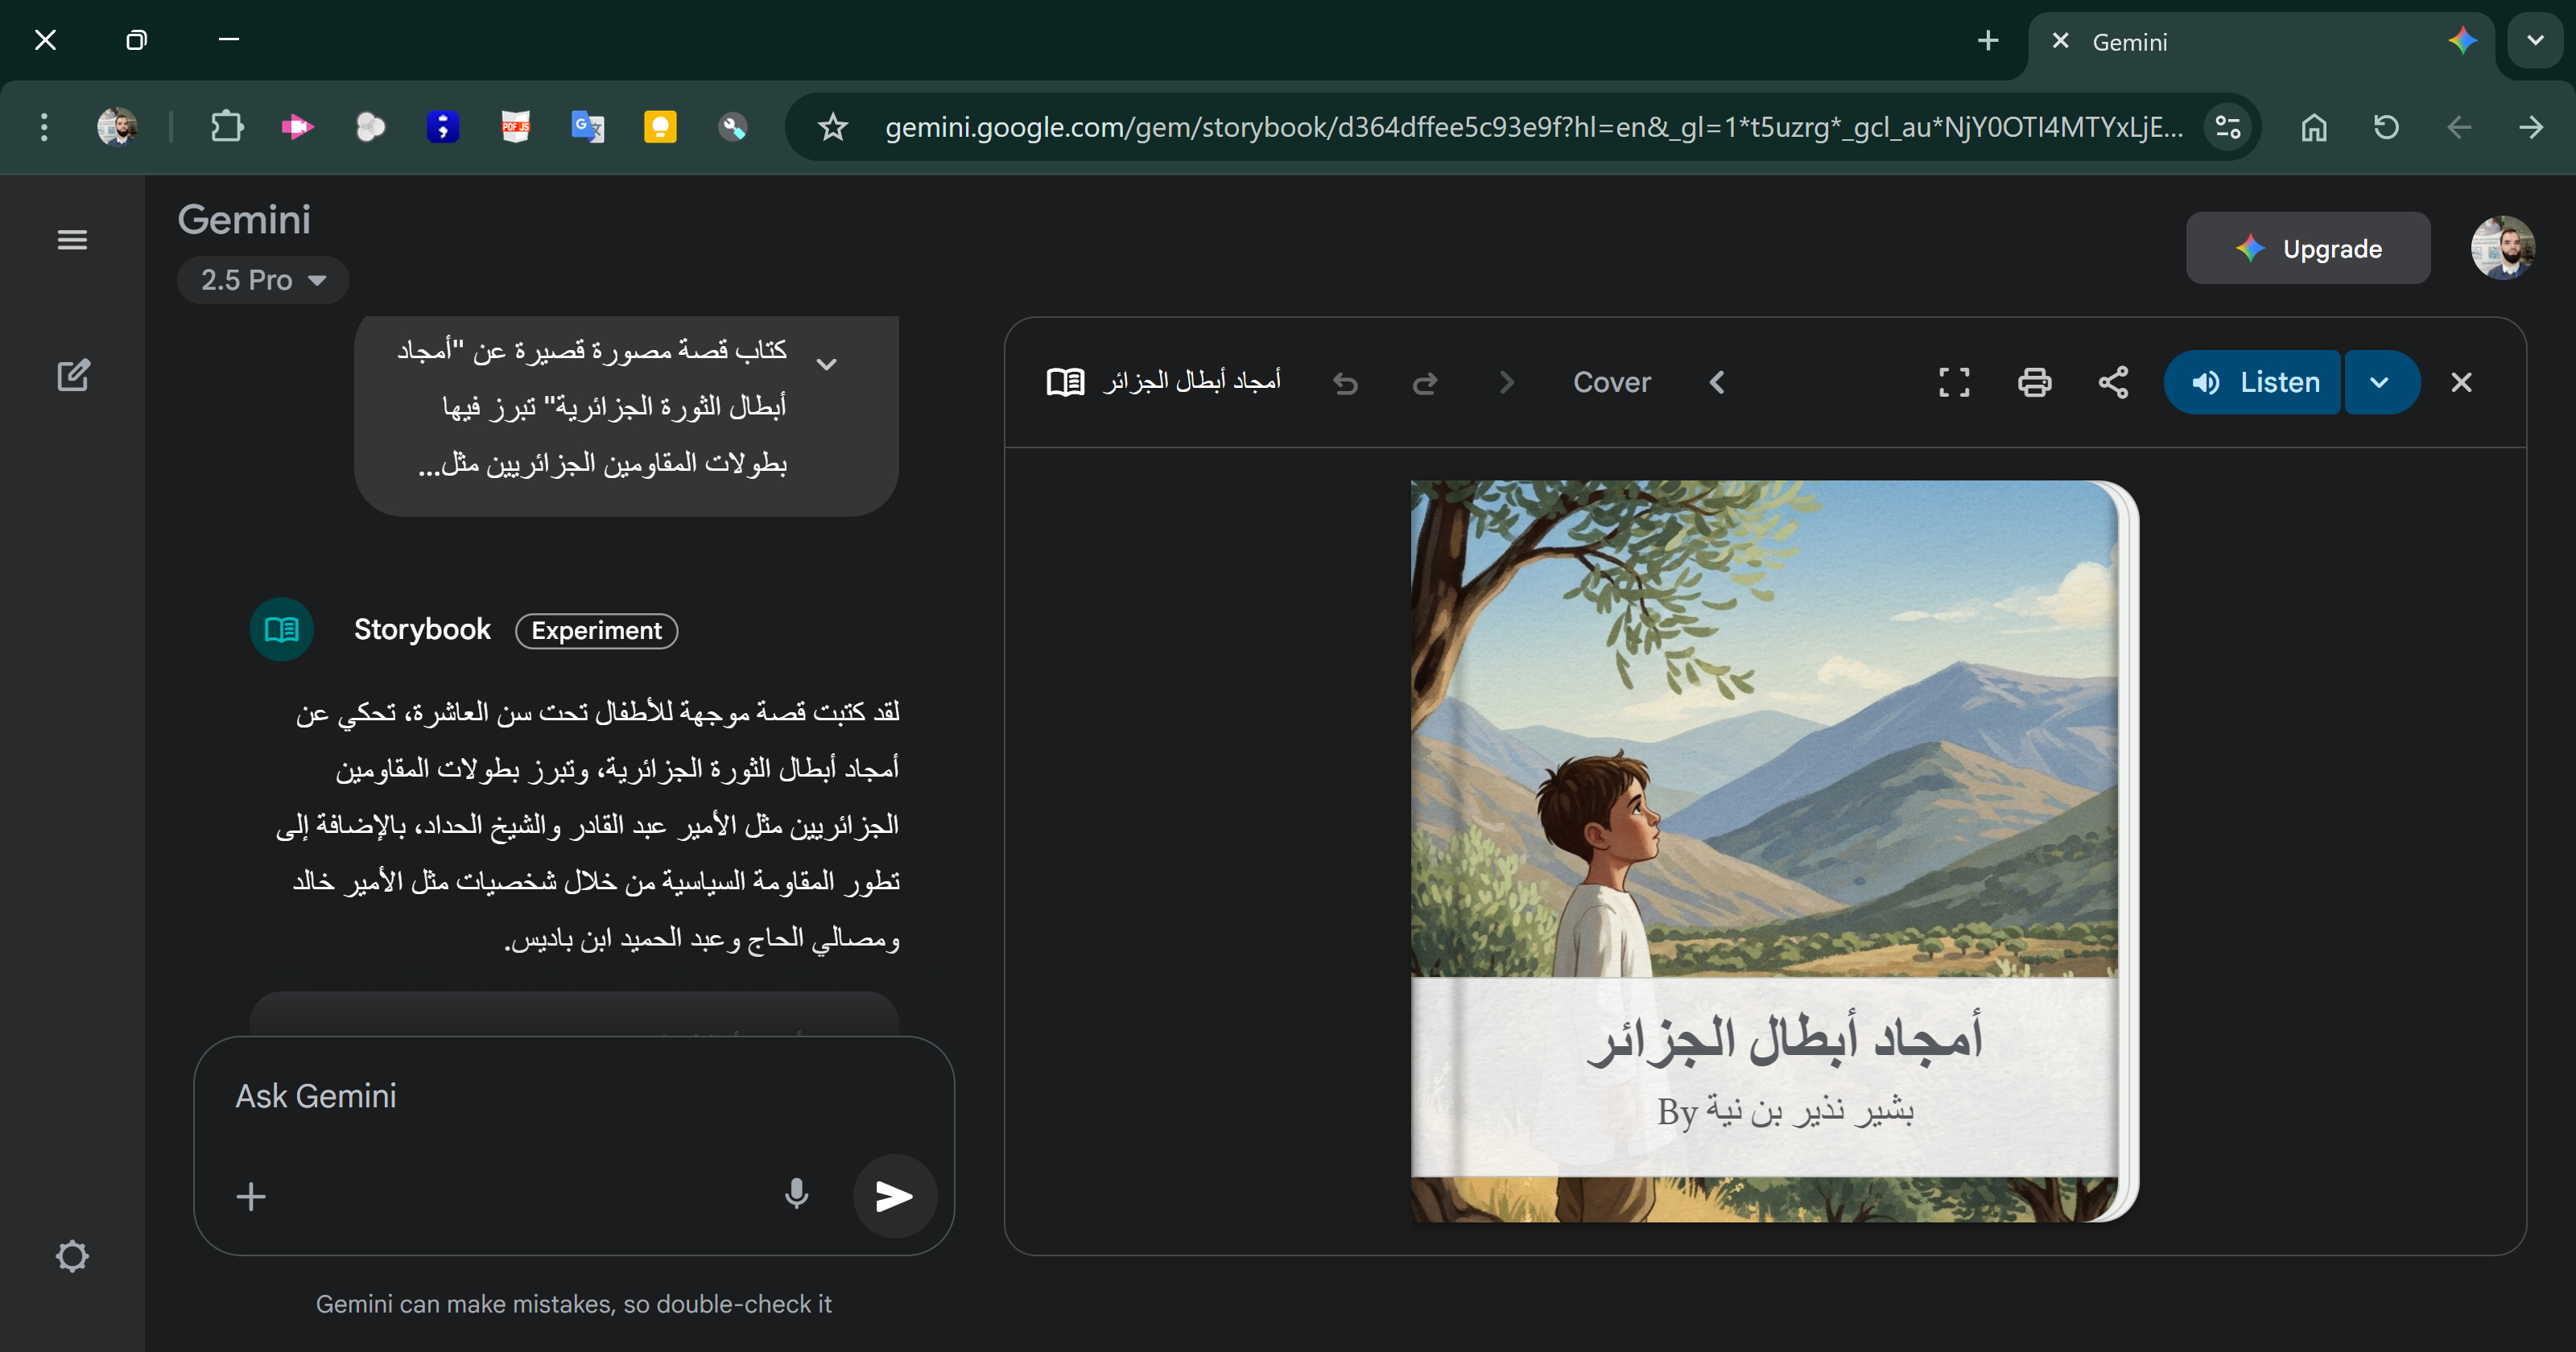2576x1352 pixels.
Task: Open fullscreen view of storybook
Action: point(1954,382)
